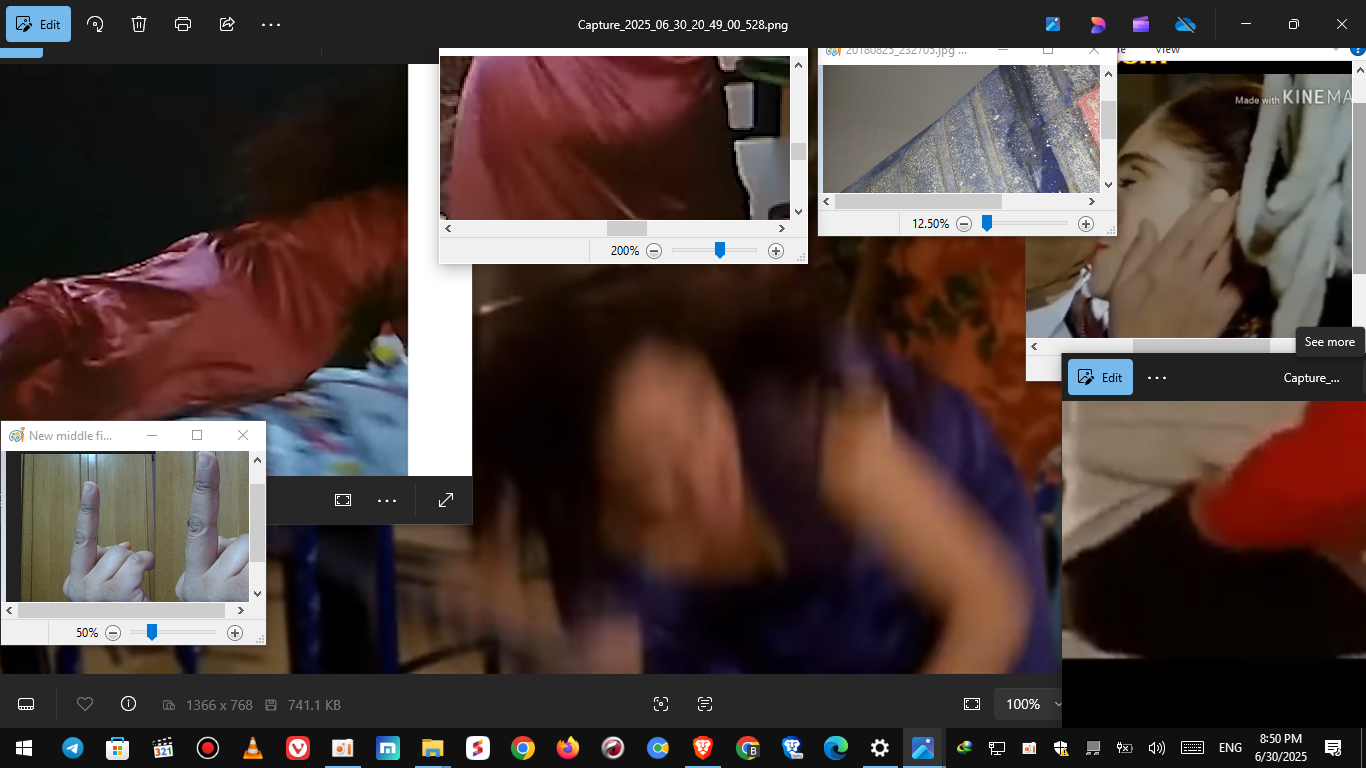This screenshot has width=1366, height=768.
Task: Click the OneDrive cloud icon in title bar
Action: tap(1185, 24)
